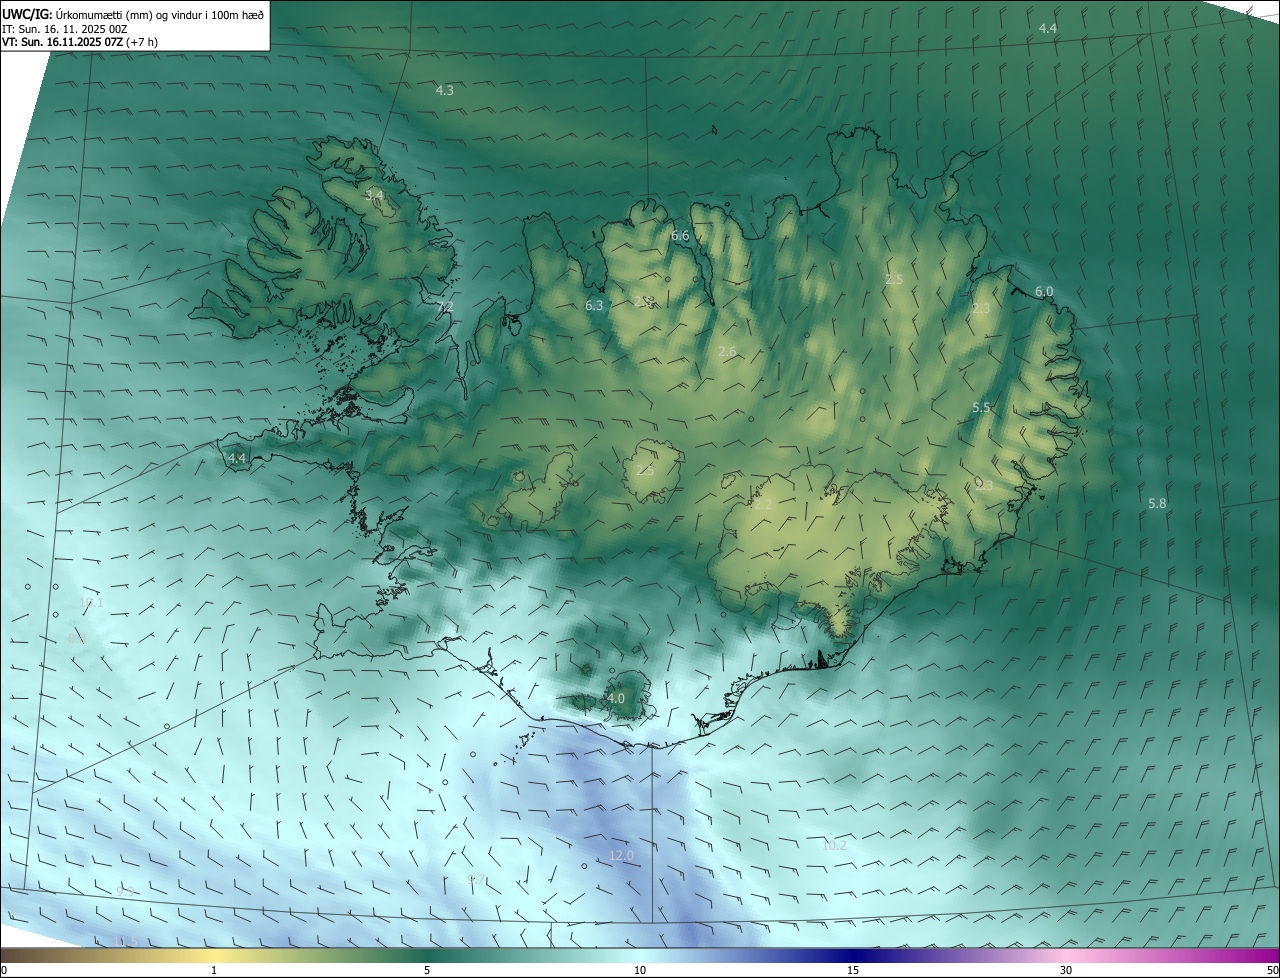Screen dimensions: 1280x978
Task: Click the 10.1 value in the southwest sea
Action: 91,603
